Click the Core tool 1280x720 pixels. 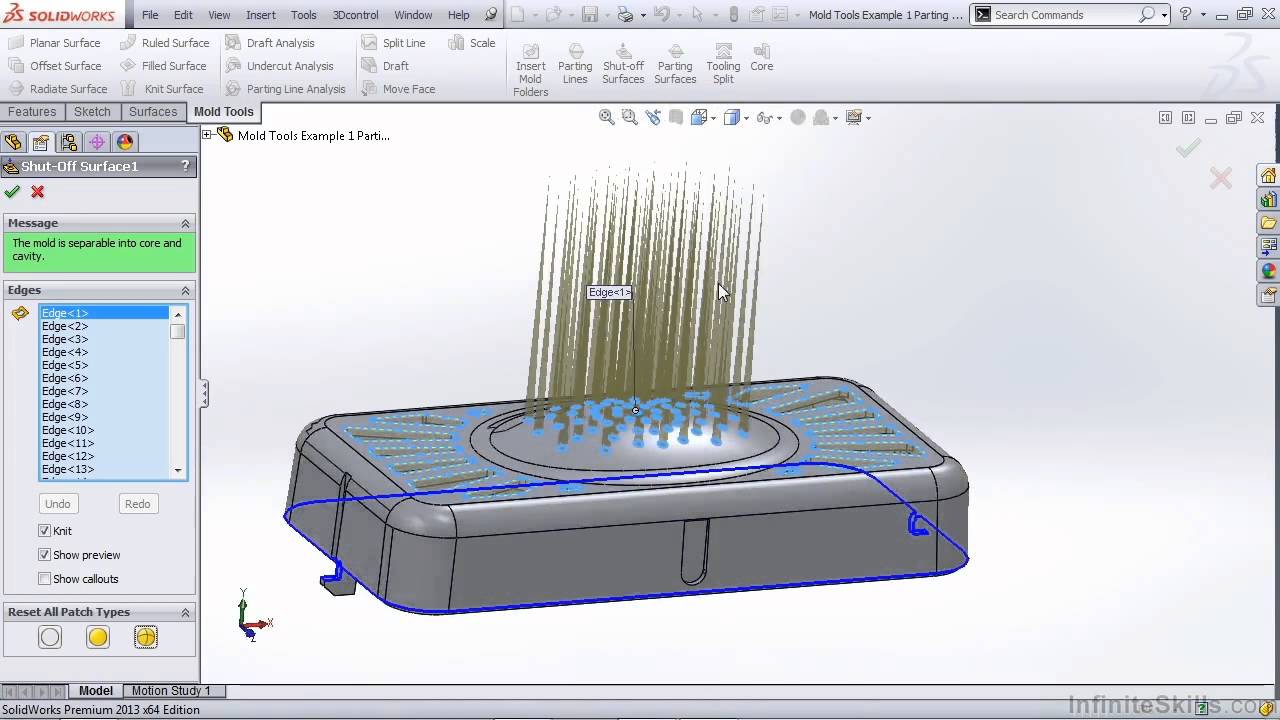pos(762,58)
